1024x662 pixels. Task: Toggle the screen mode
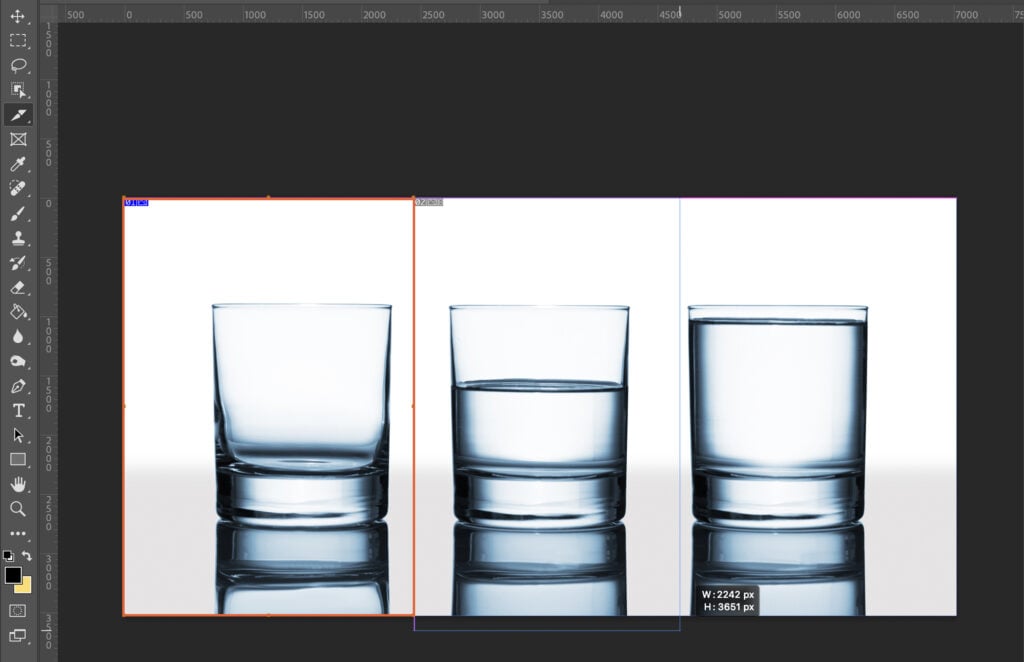click(17, 633)
